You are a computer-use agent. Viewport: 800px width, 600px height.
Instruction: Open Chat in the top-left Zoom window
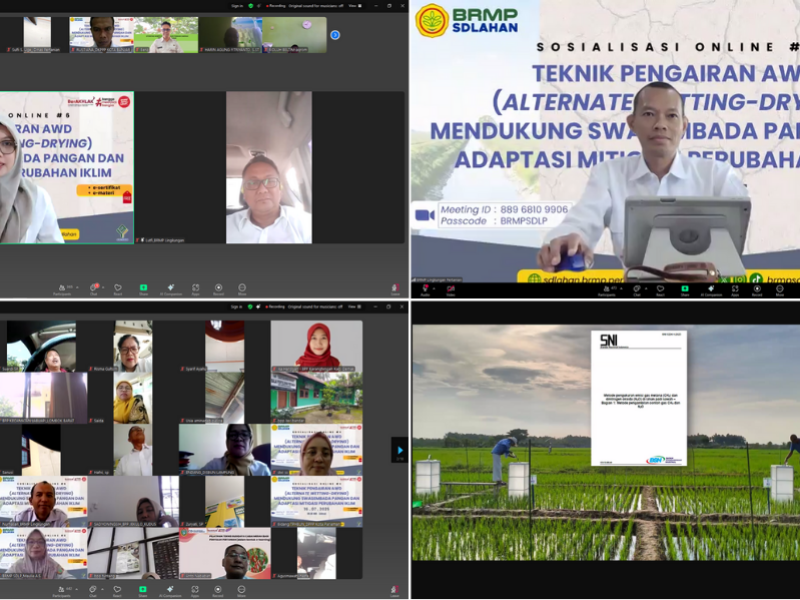(x=93, y=287)
